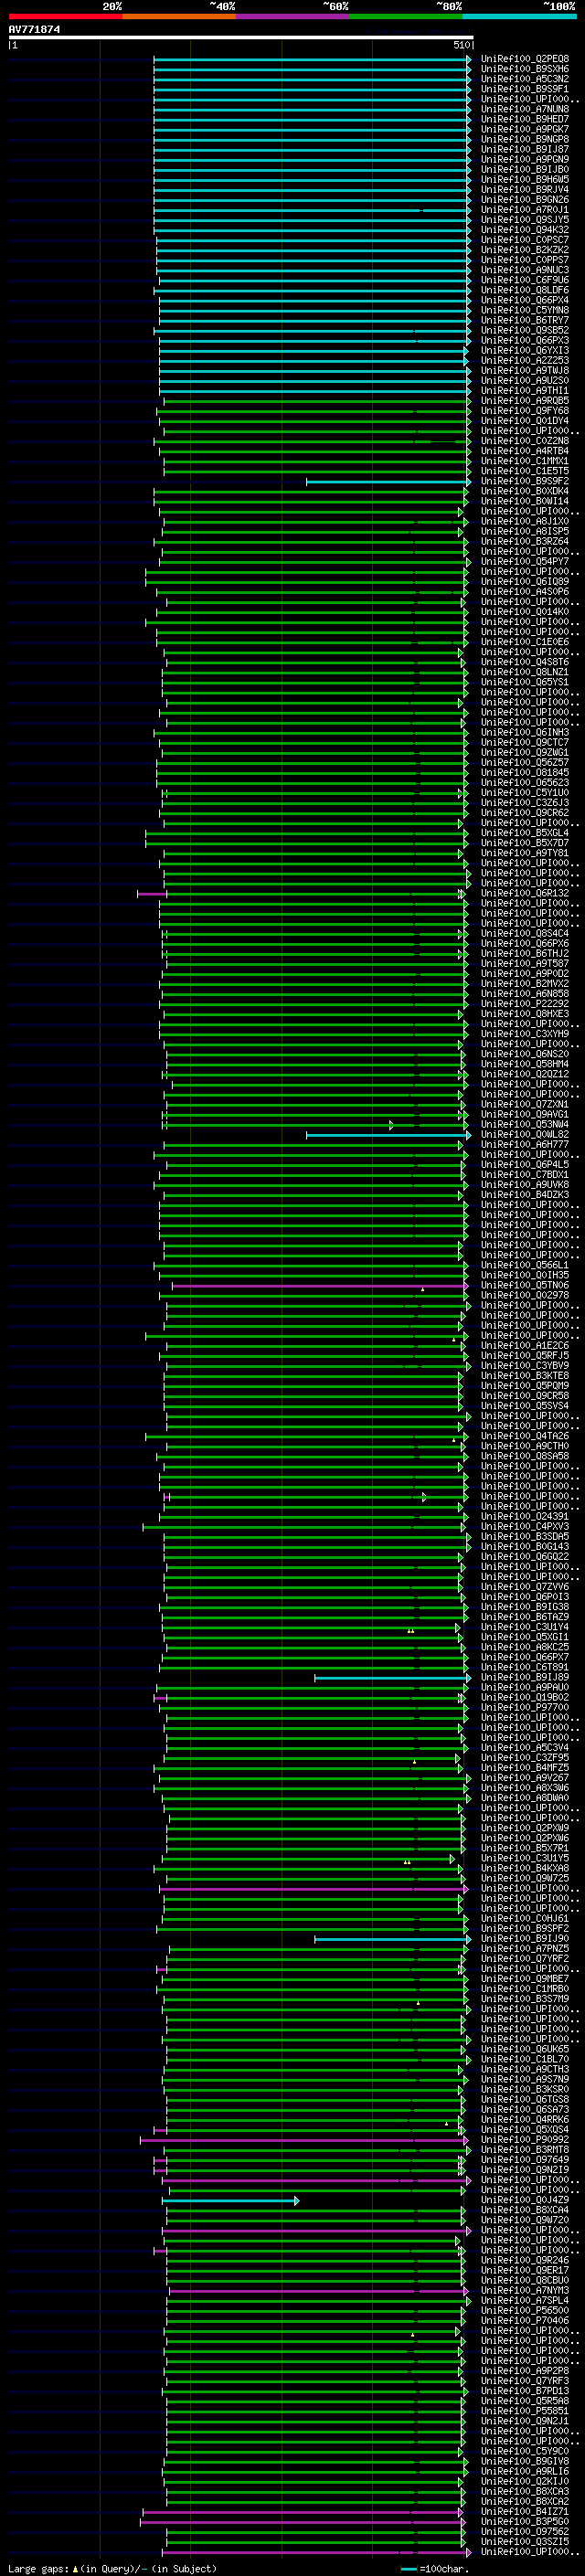Open hit UniRef100_B9SXH6
Viewport: 585px width, 2576px height.
[x=525, y=69]
